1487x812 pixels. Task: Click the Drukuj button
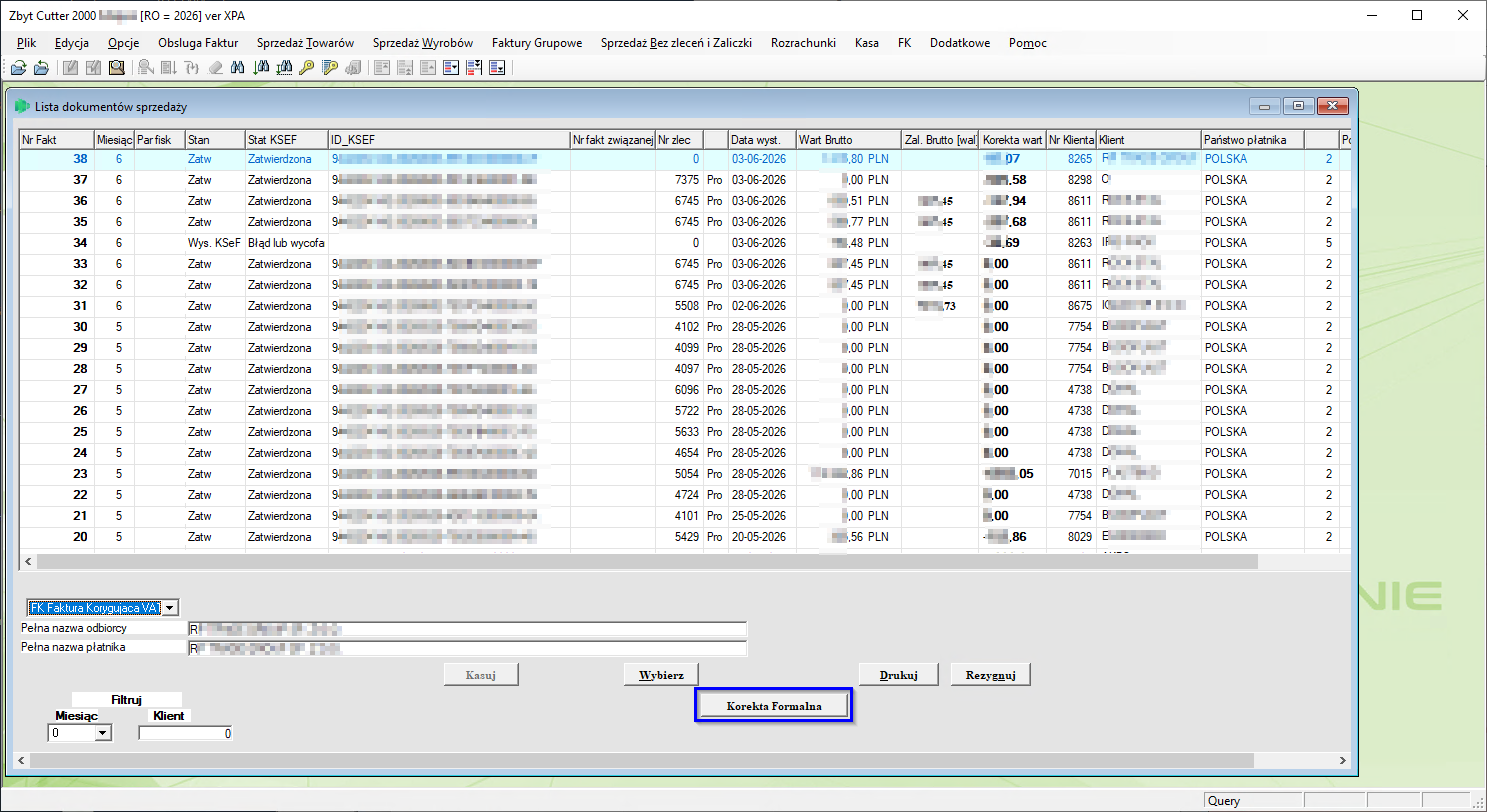(898, 674)
